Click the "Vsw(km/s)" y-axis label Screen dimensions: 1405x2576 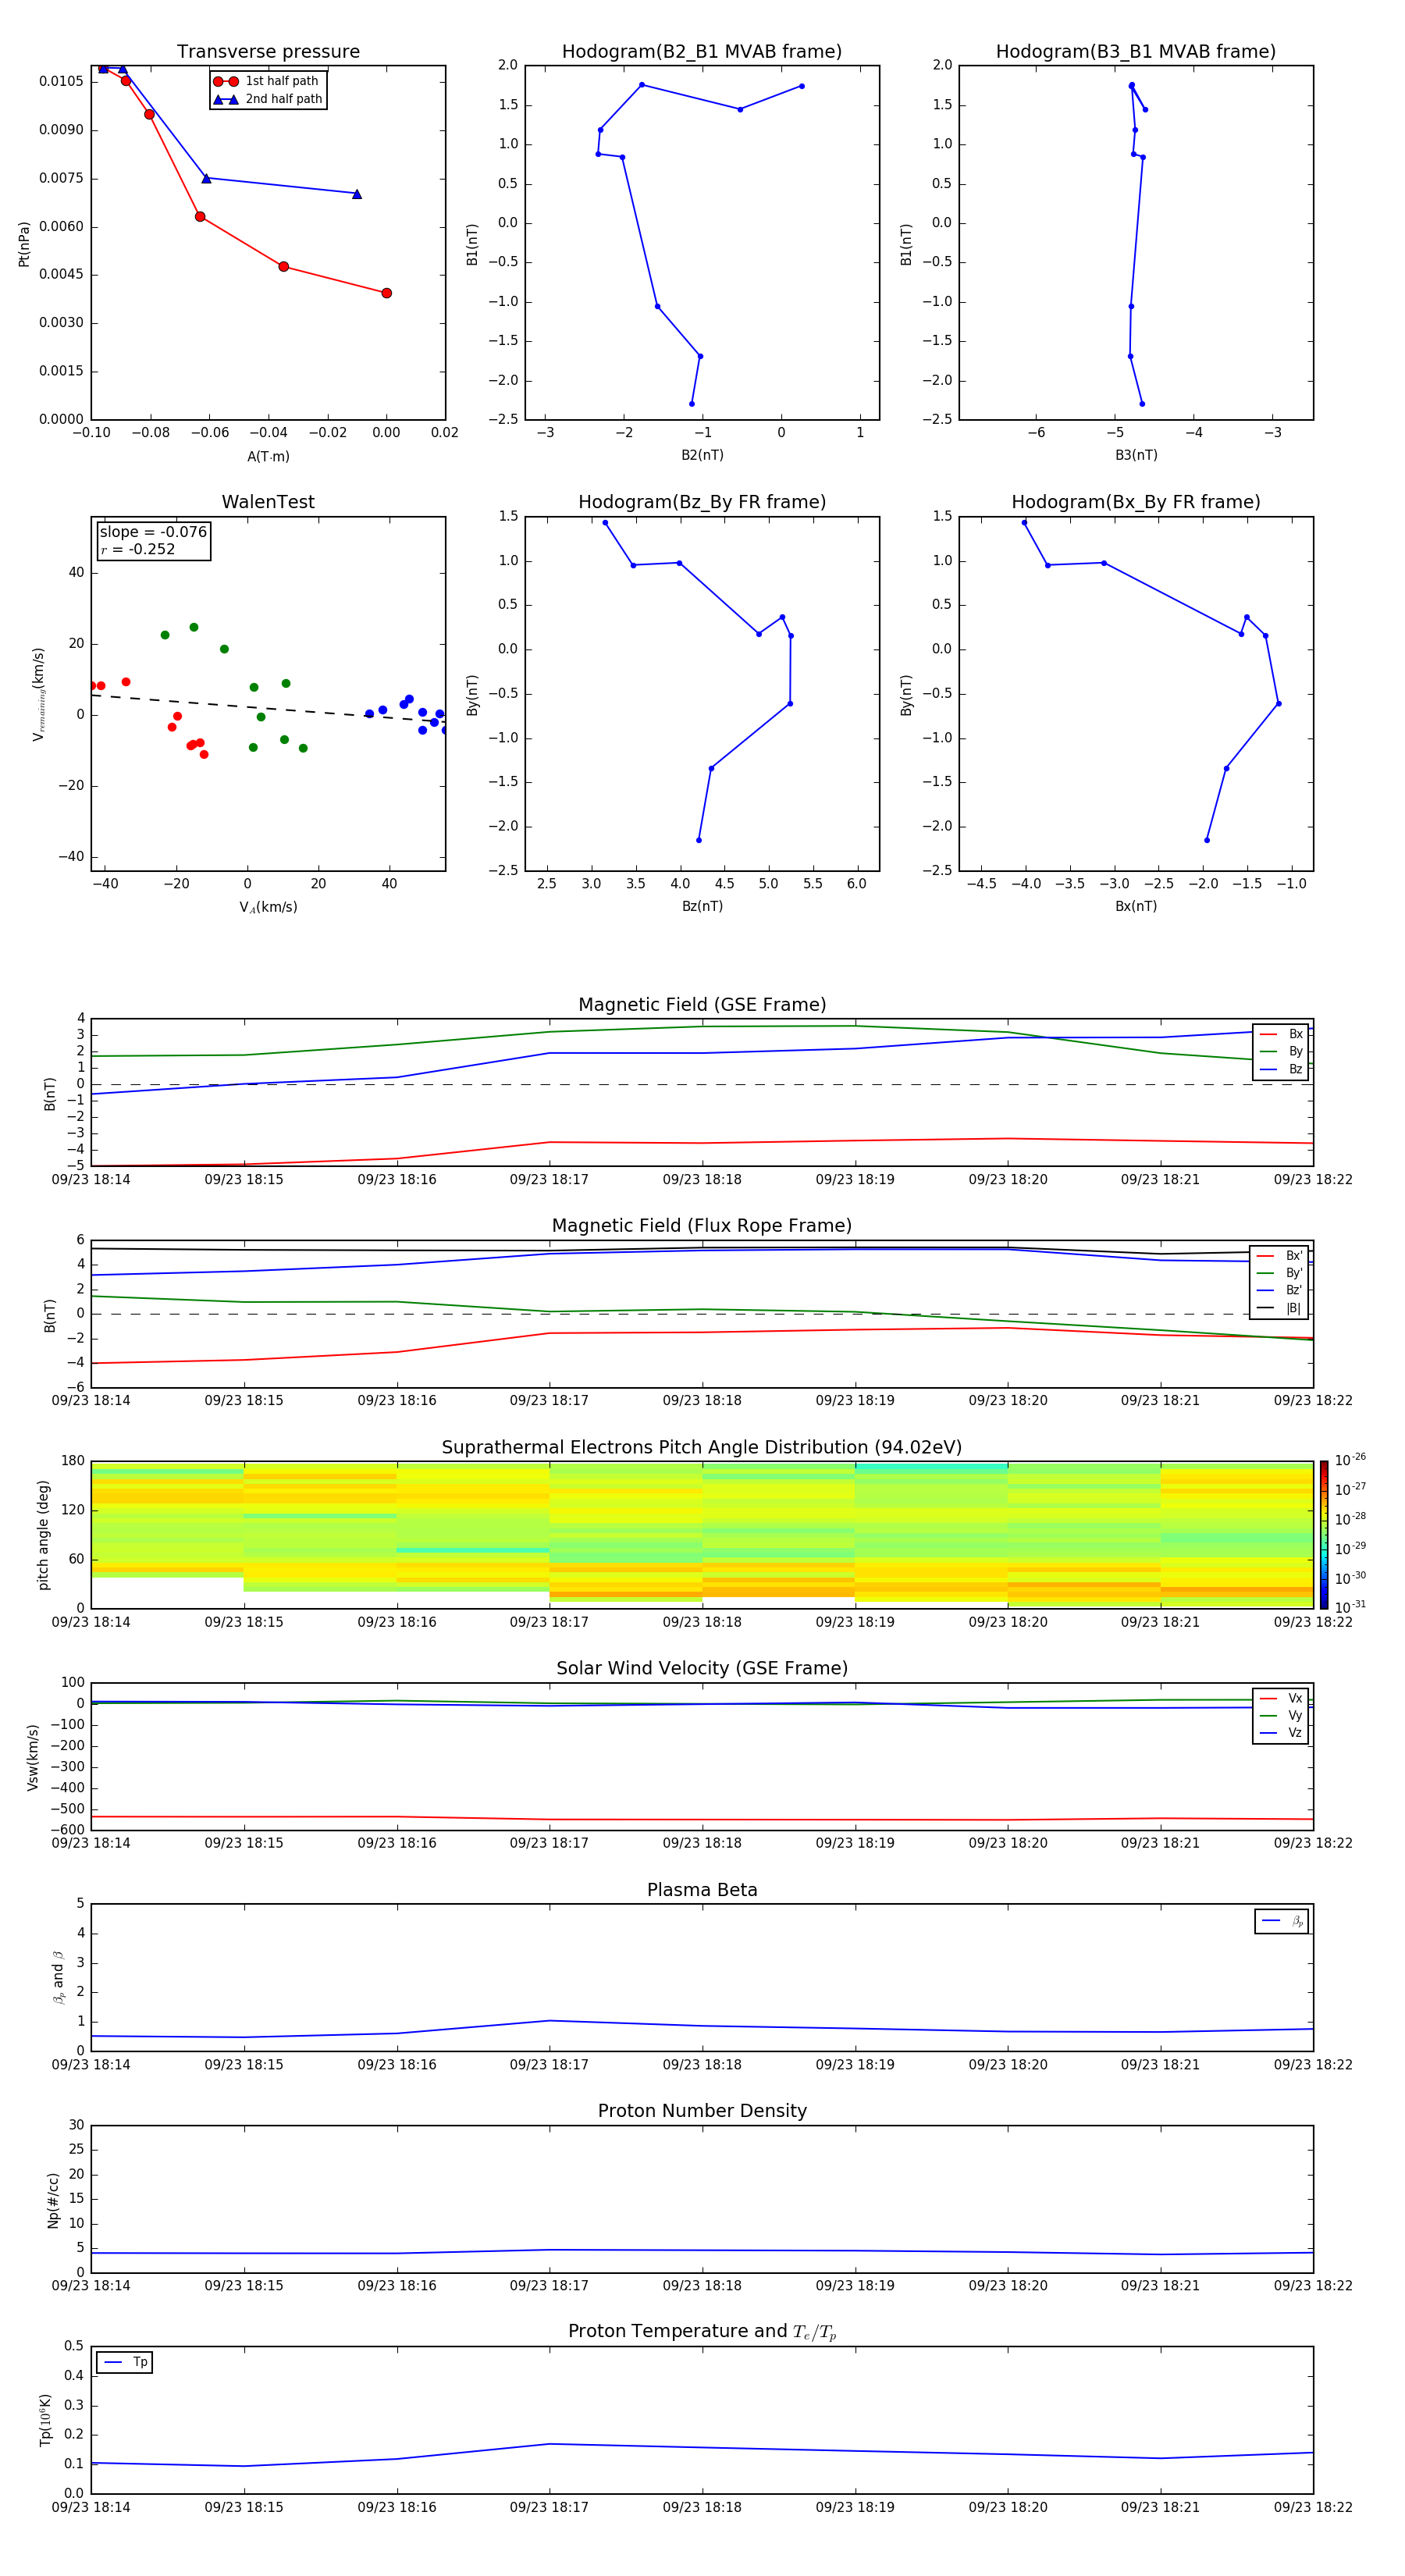coord(32,1757)
